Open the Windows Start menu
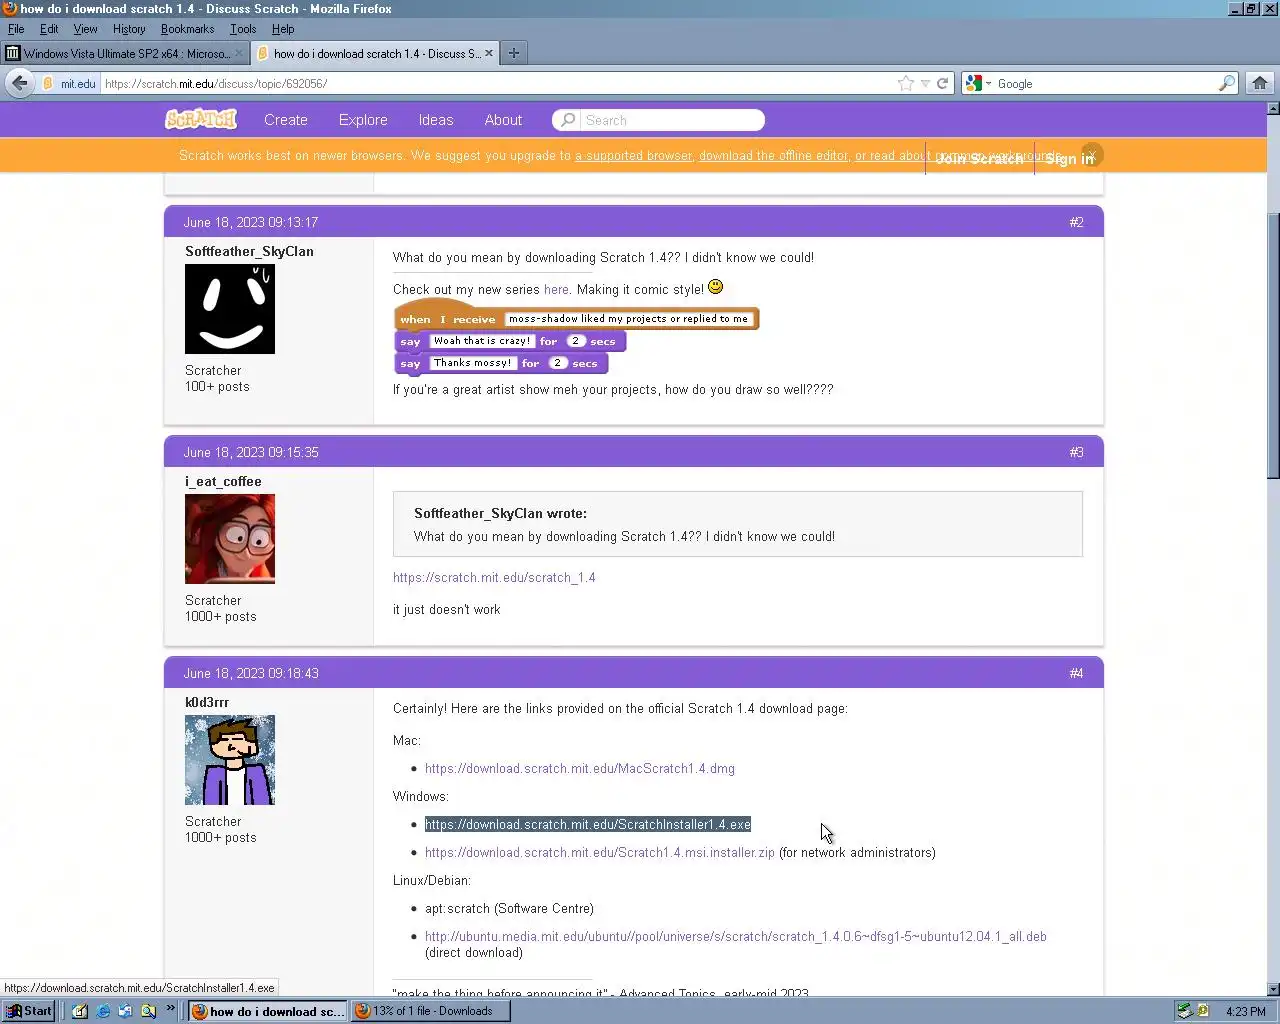Image resolution: width=1280 pixels, height=1024 pixels. [x=28, y=1011]
